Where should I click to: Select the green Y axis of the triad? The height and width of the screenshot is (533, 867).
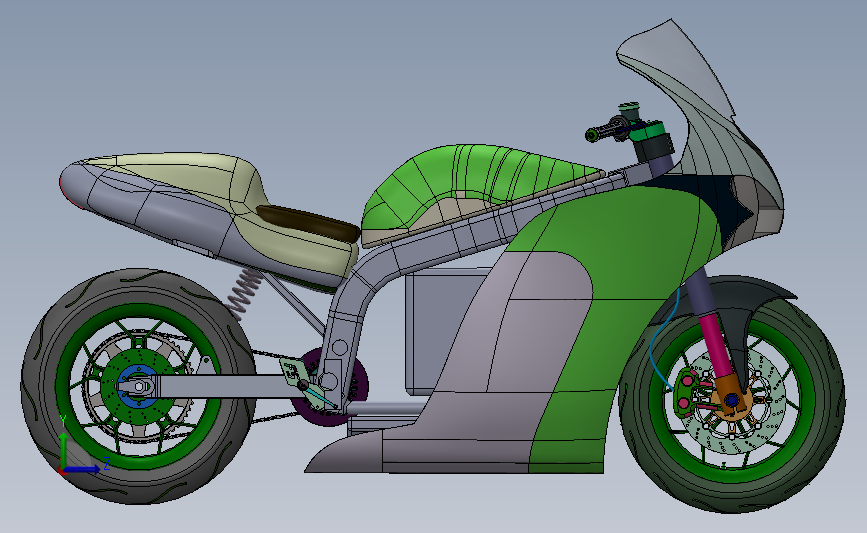coord(63,450)
